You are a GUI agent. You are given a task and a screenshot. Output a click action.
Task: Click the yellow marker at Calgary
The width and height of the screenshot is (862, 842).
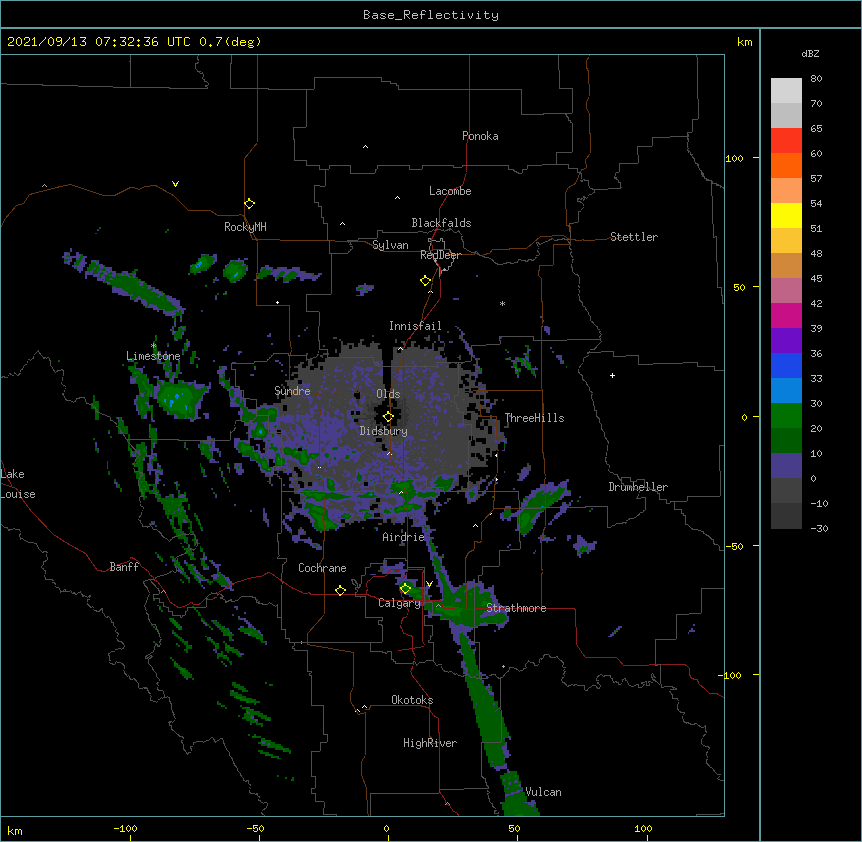pos(405,589)
